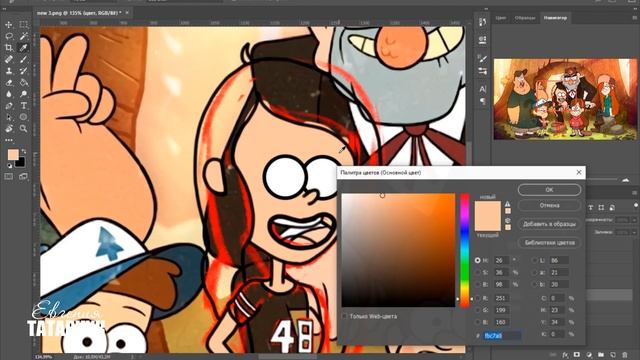The image size is (640, 360).
Task: Select the Brush tool
Action: point(23,60)
